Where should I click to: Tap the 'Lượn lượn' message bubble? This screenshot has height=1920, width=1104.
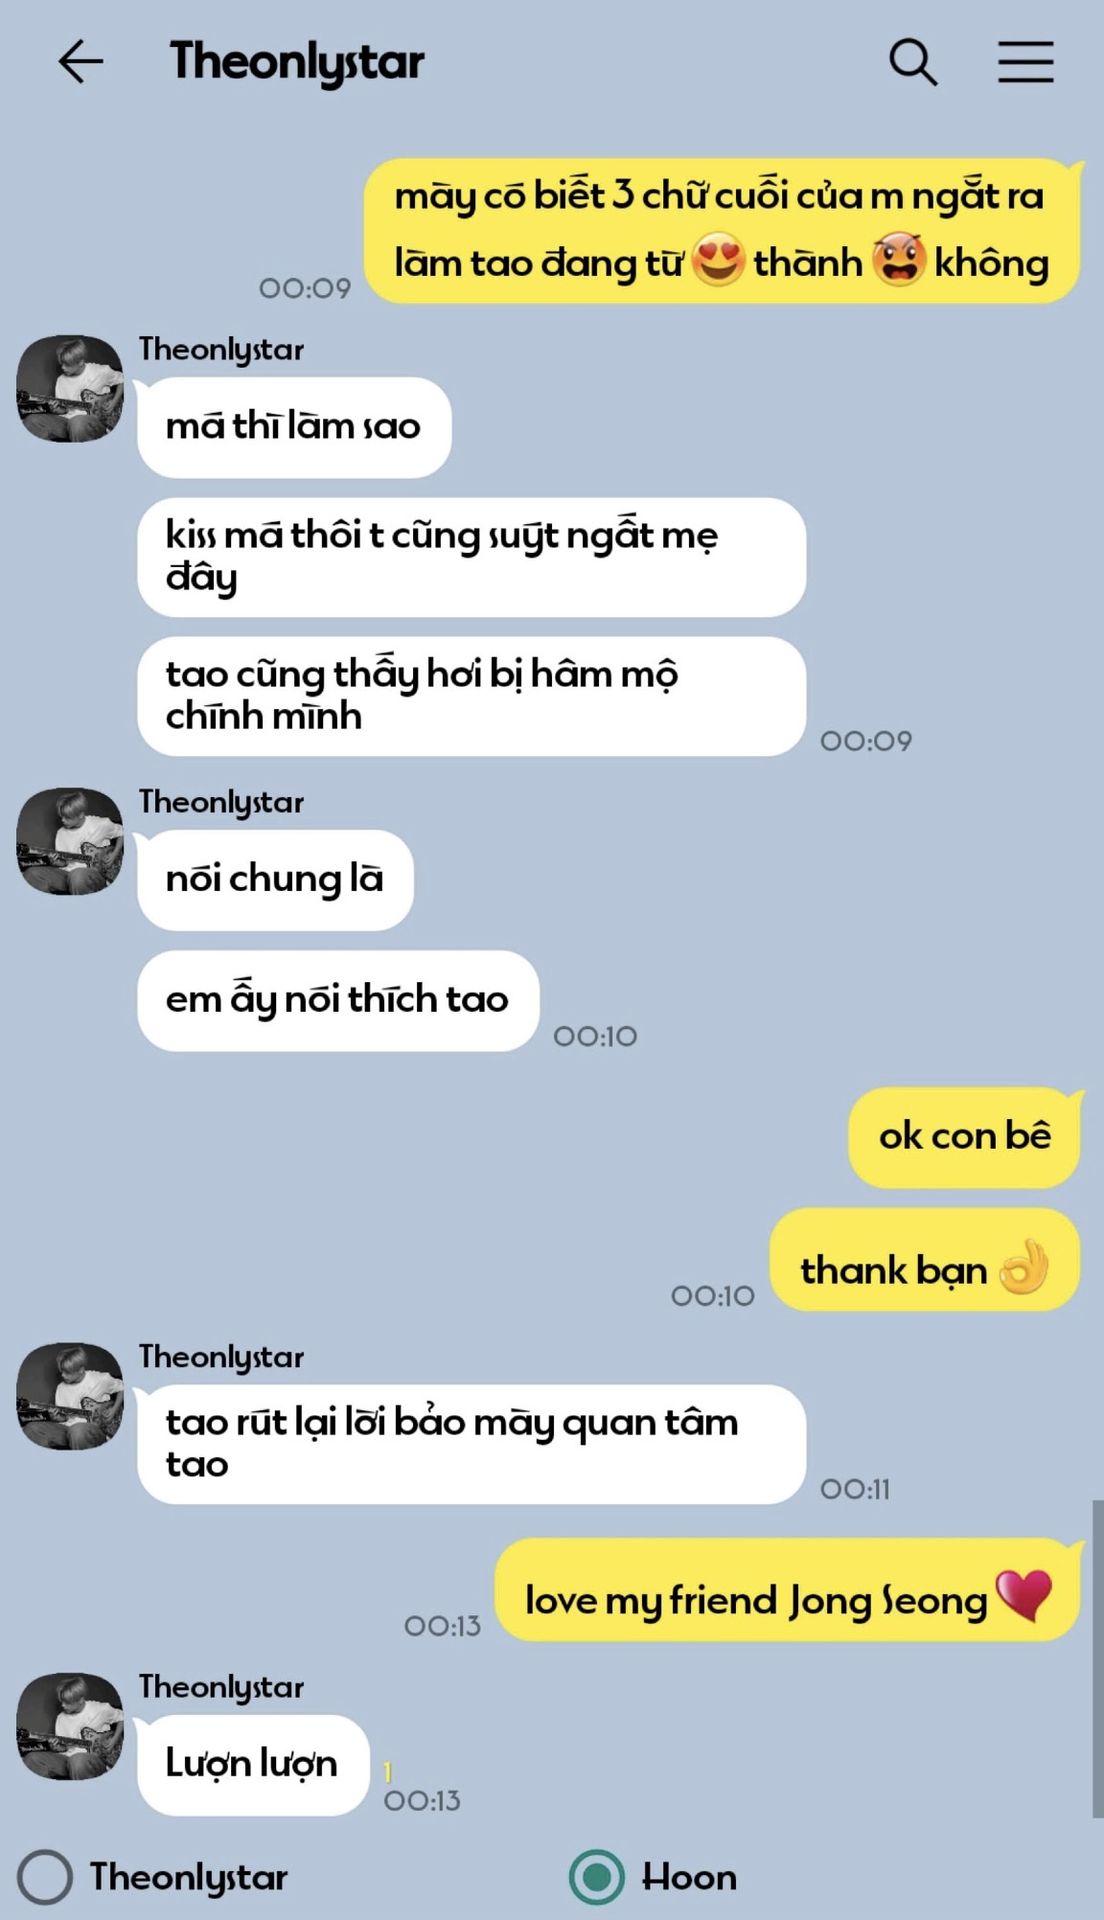(x=253, y=1764)
